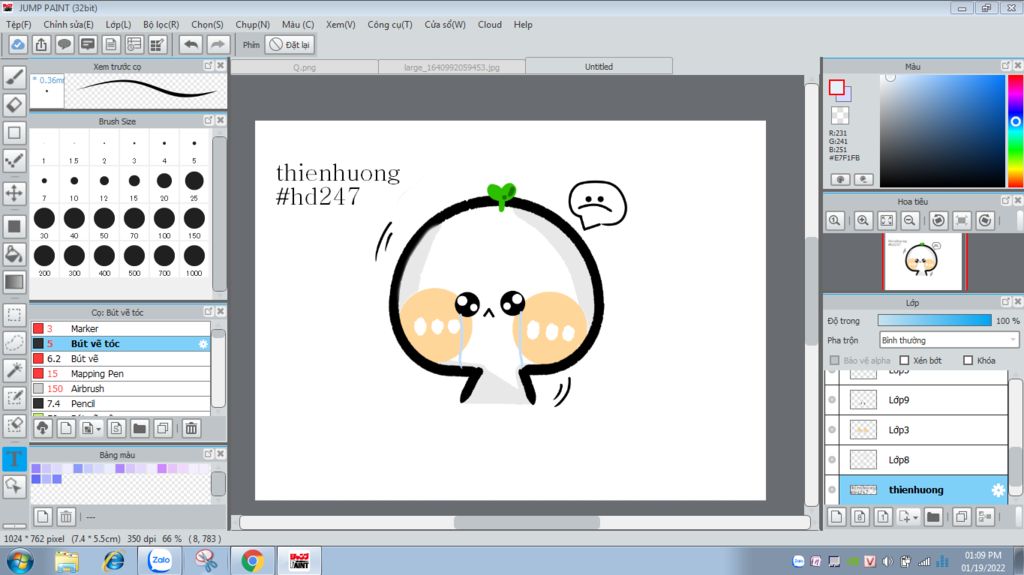Switch to the Q.png tab
This screenshot has height=575, width=1024.
(304, 67)
